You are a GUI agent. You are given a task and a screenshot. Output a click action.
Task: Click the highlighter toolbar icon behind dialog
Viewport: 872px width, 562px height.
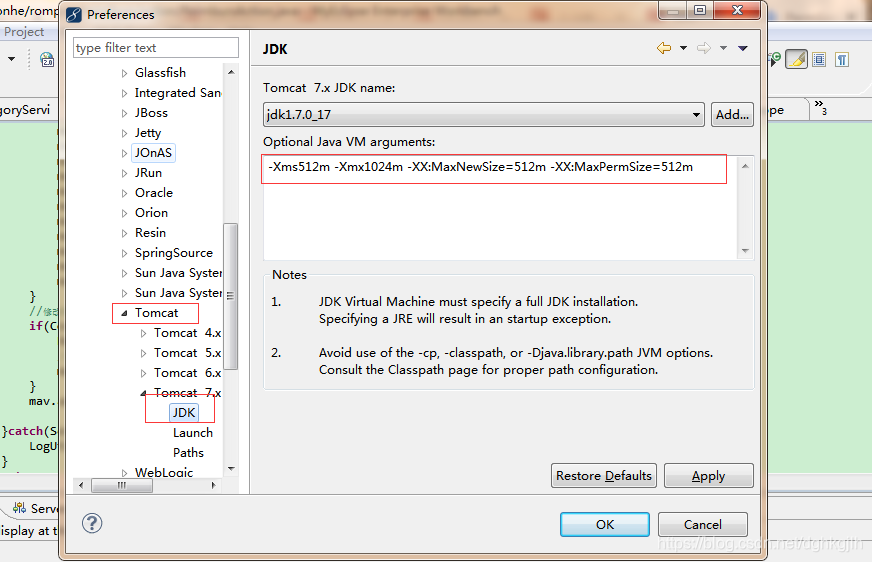[x=796, y=59]
